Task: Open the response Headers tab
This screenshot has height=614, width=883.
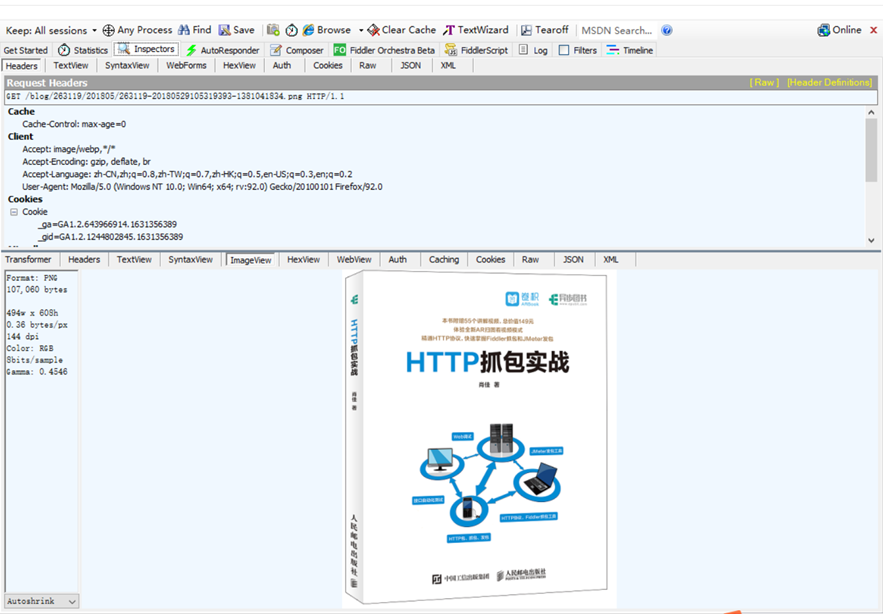Action: [x=84, y=260]
